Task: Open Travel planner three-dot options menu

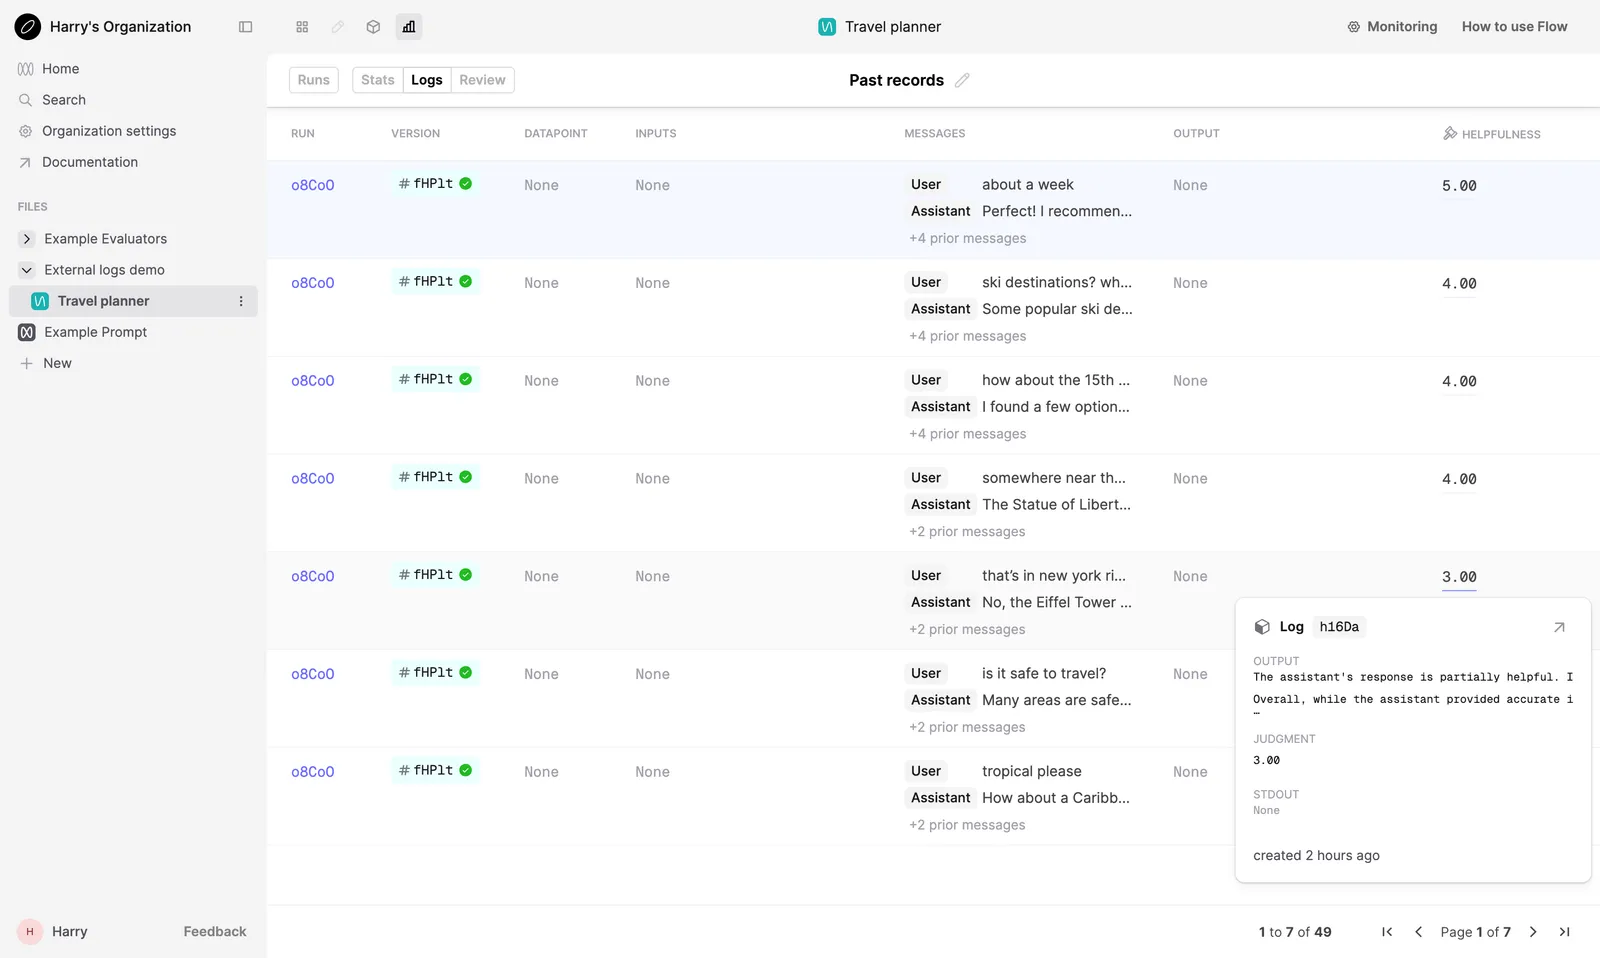Action: point(241,301)
